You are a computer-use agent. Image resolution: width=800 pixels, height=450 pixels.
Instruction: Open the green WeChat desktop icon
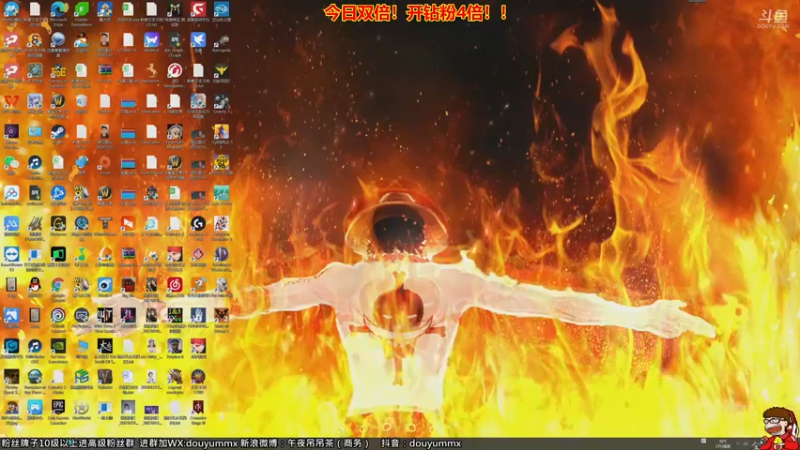click(11, 162)
